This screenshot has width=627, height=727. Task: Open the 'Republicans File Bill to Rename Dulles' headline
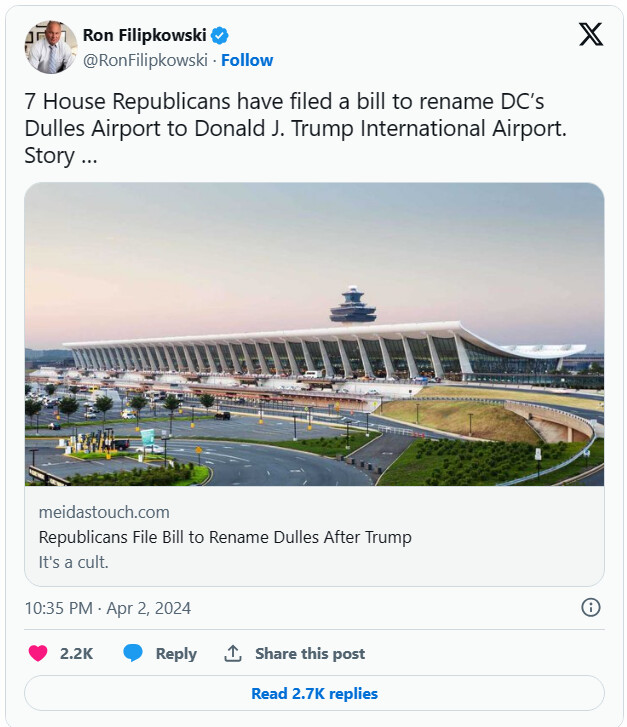(x=225, y=537)
